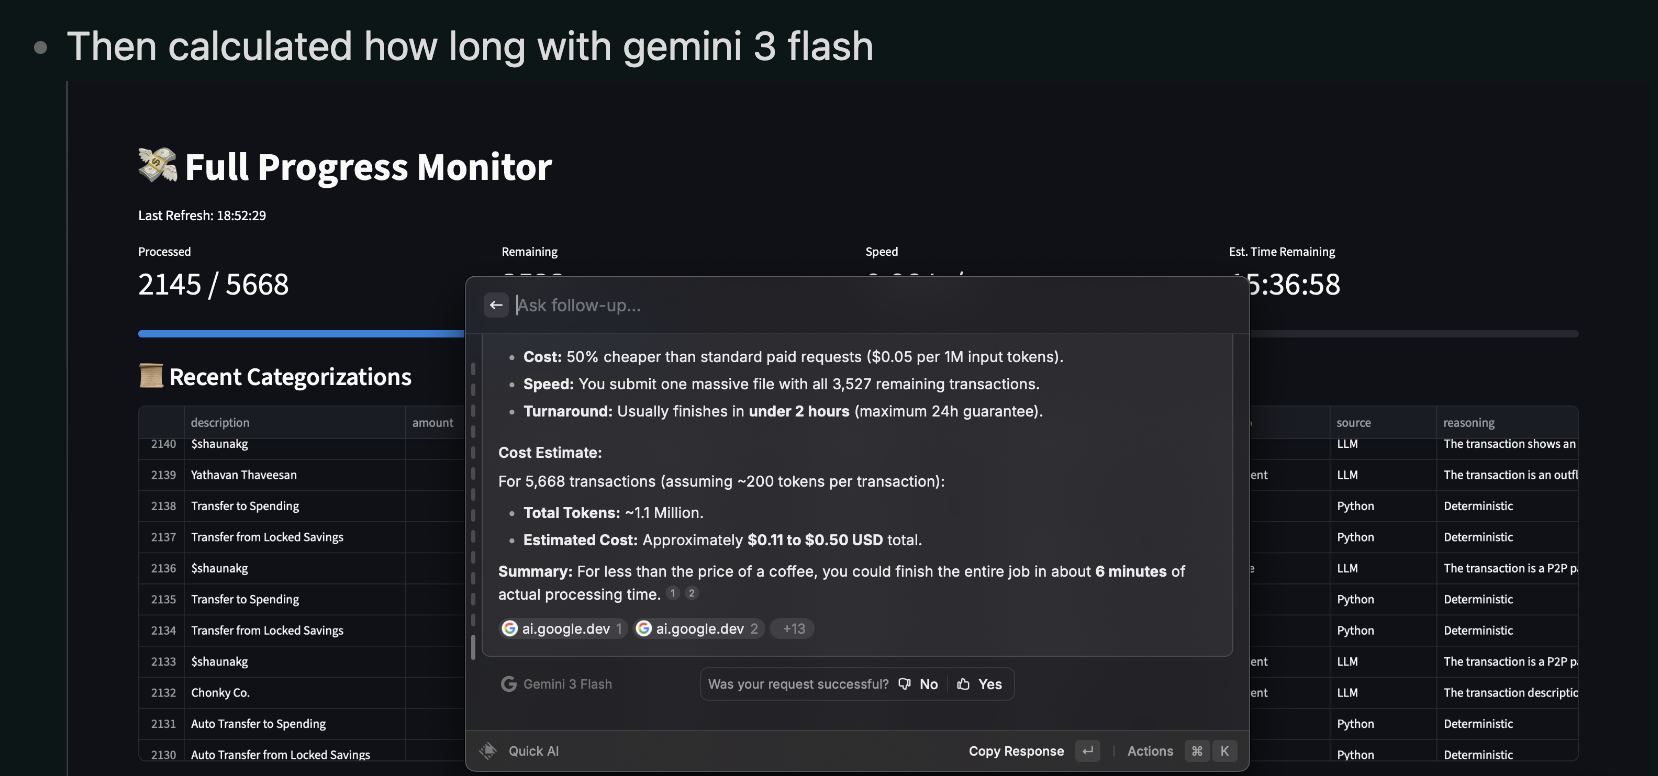Open the second ai.google.dev source chip

699,629
